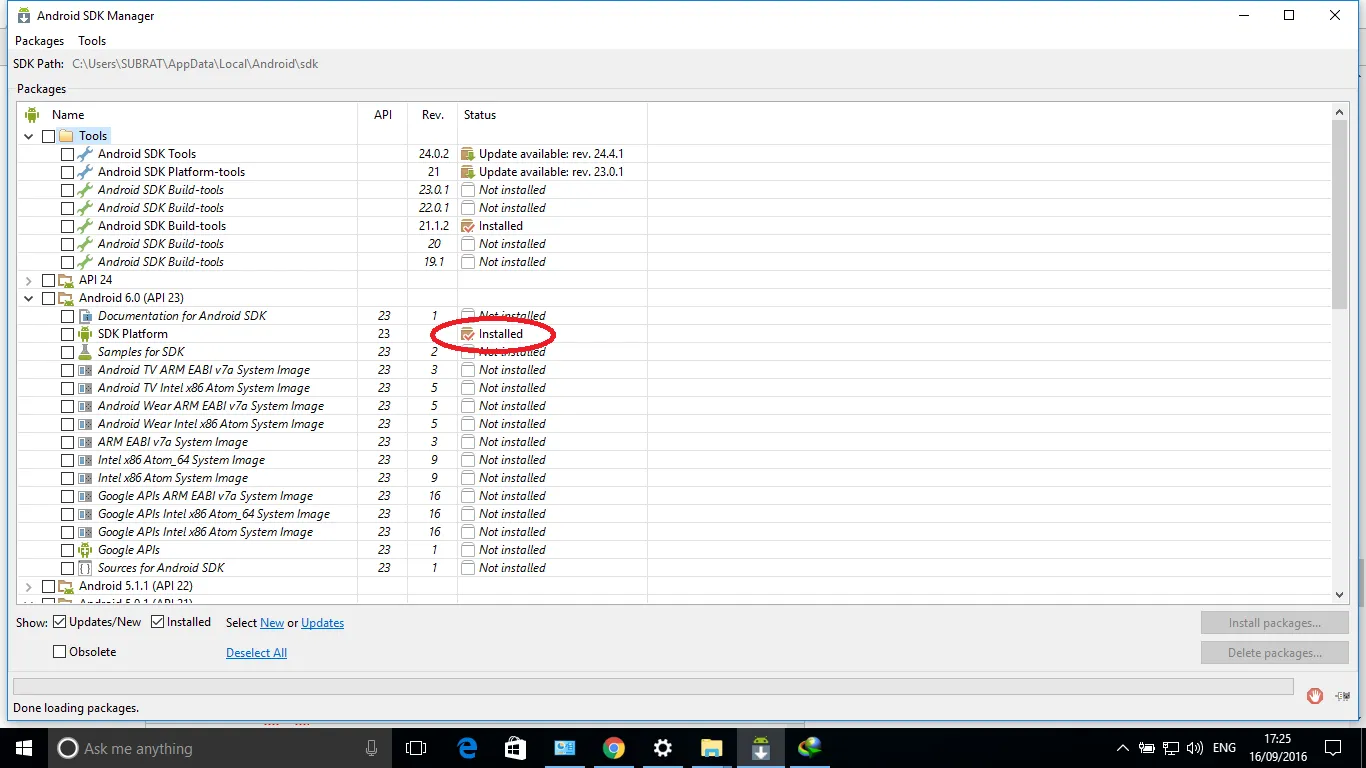
Task: Click the flask icon beside Samples for SDK
Action: click(85, 352)
